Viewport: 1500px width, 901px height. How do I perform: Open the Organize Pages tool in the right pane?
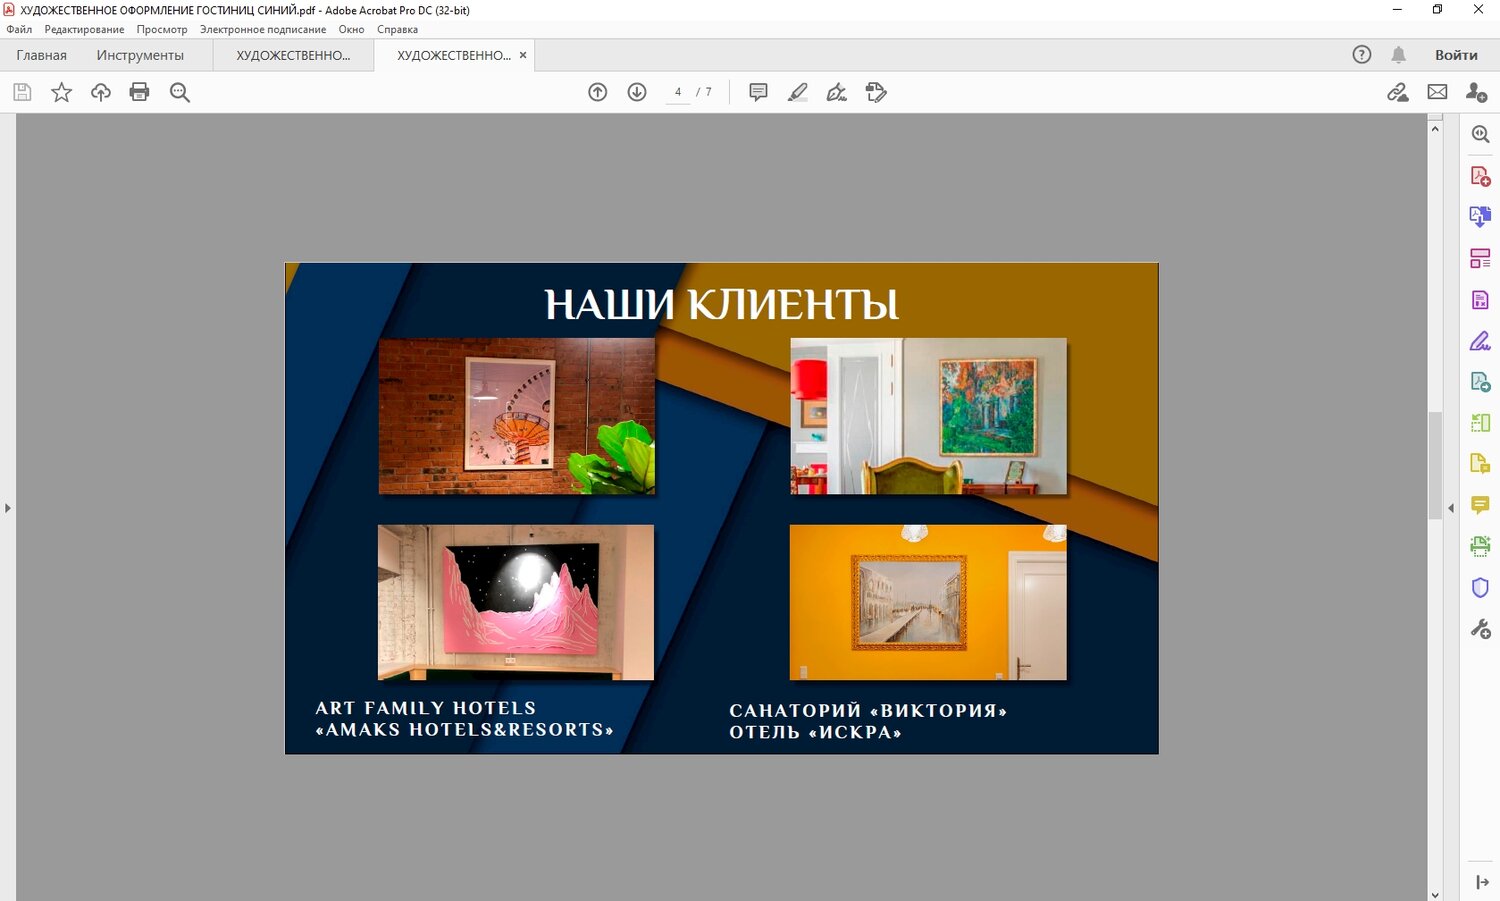[x=1480, y=258]
